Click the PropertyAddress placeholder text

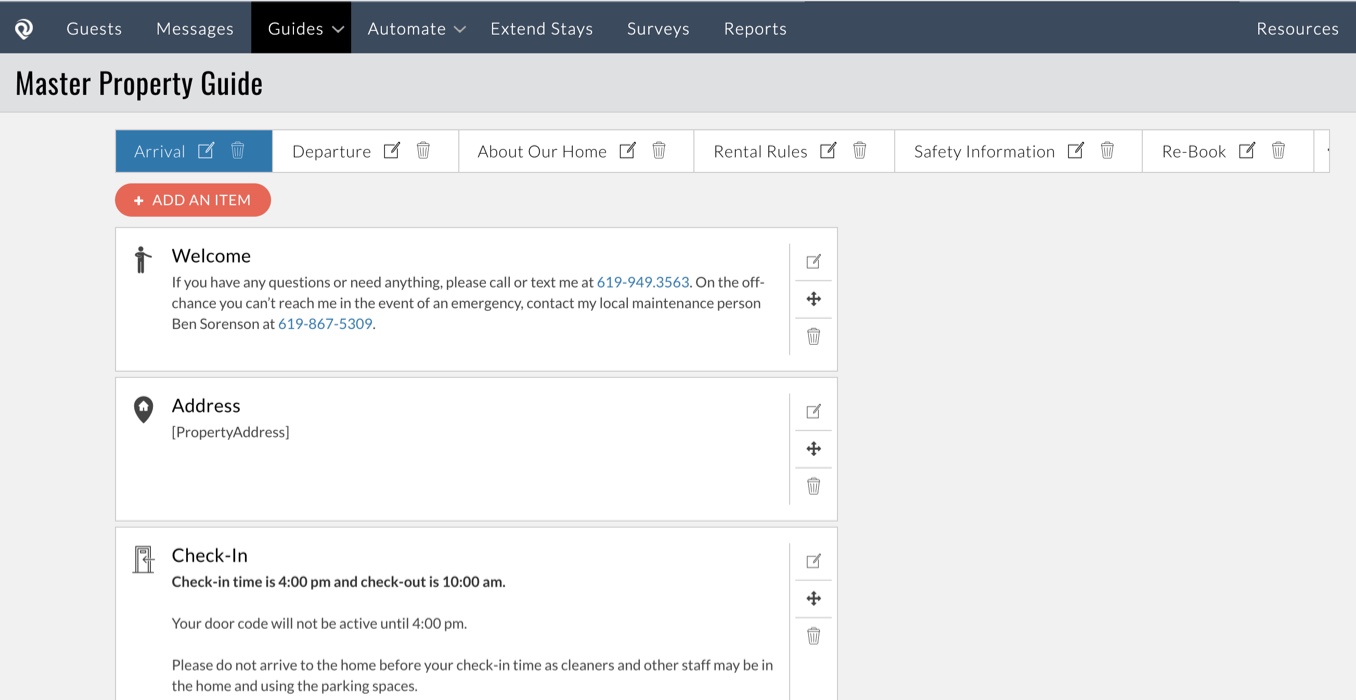229,431
